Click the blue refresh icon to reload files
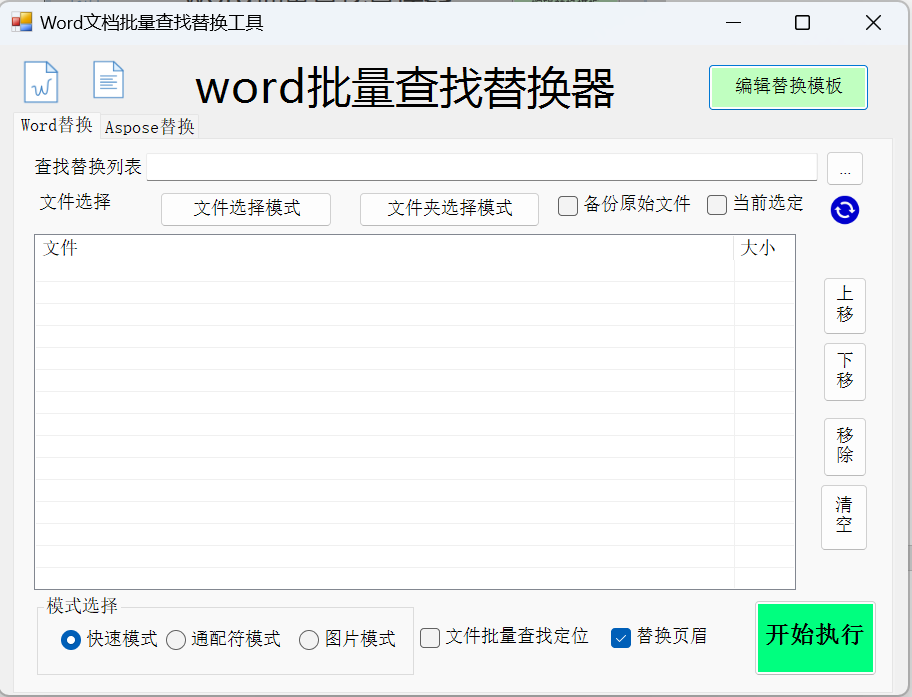The image size is (912, 697). (x=843, y=210)
